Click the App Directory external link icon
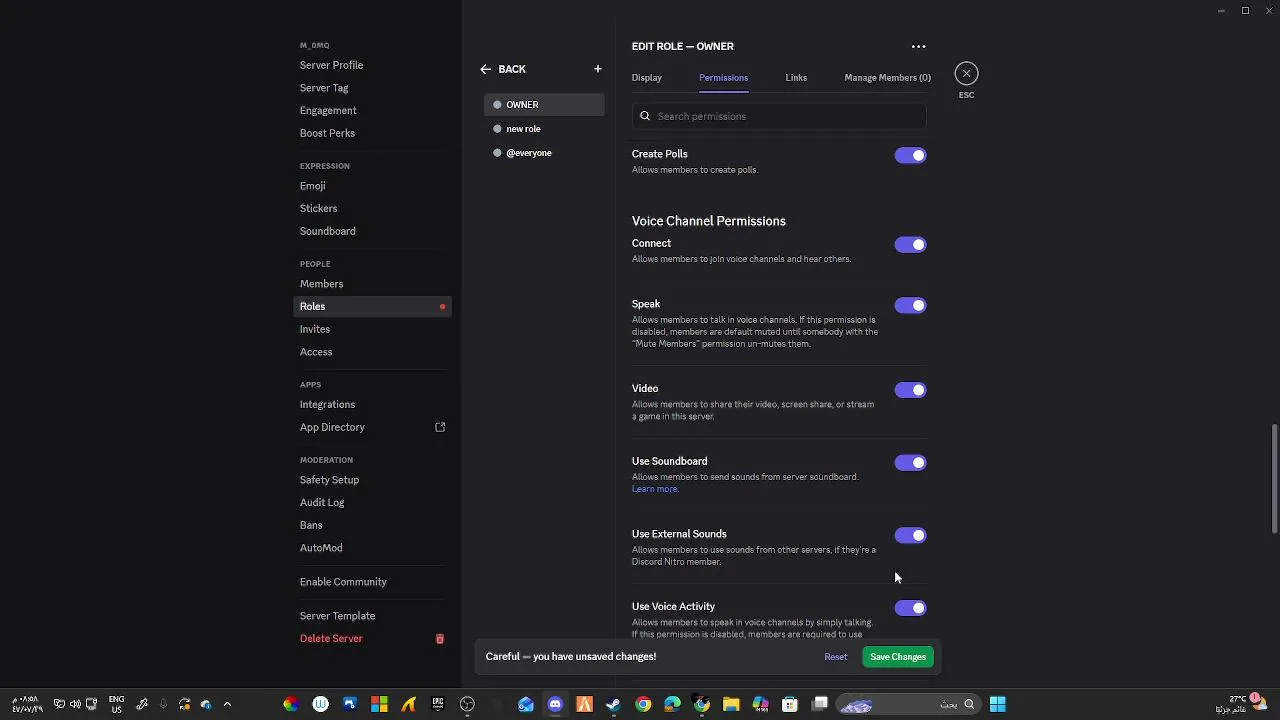 pos(440,427)
